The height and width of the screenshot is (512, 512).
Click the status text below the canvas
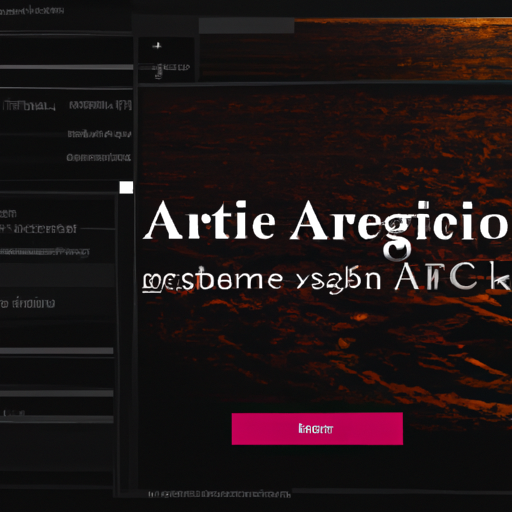tap(219, 494)
